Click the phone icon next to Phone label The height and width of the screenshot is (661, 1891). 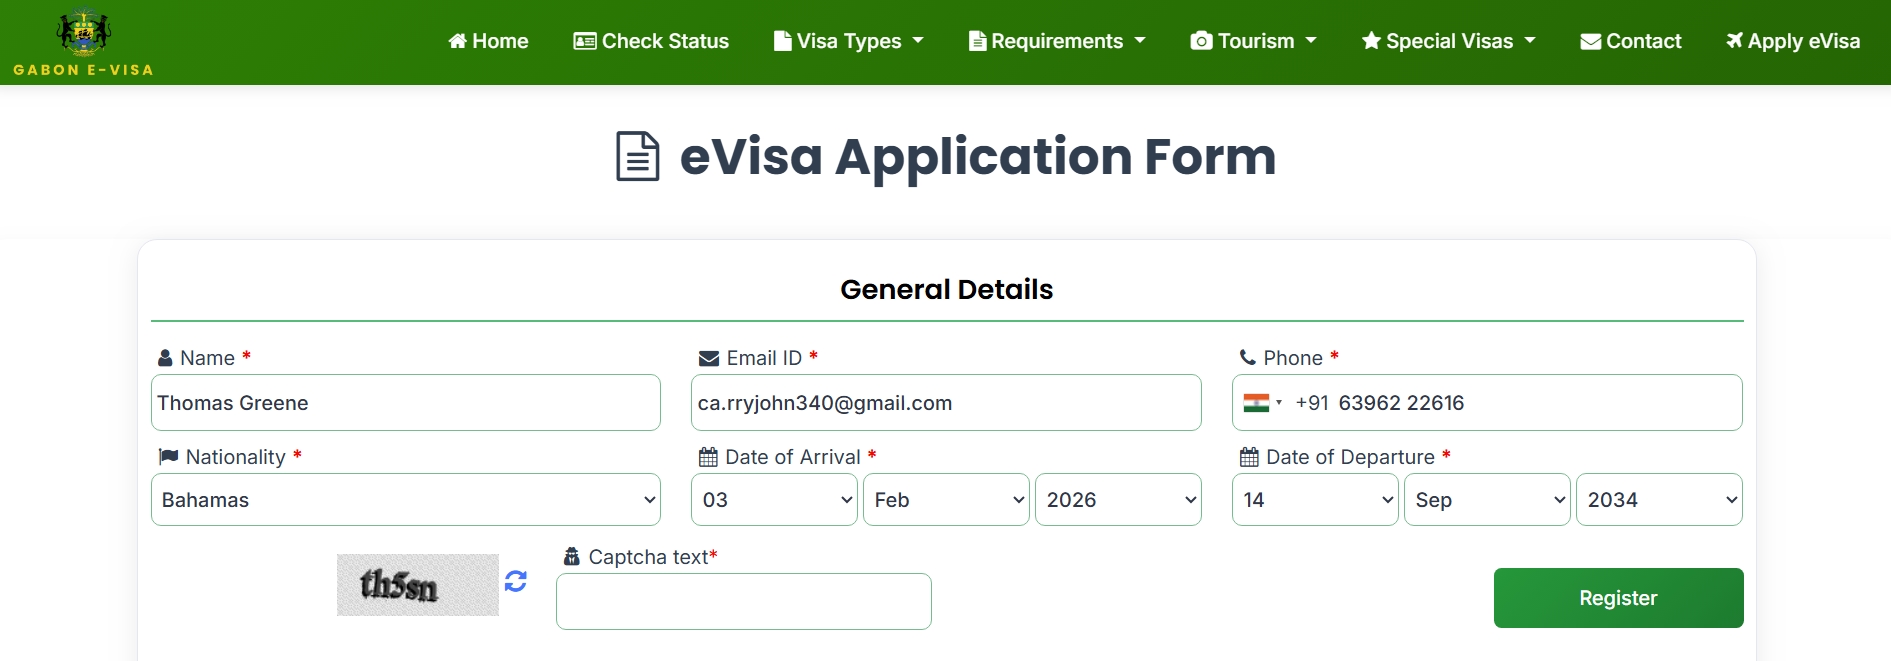tap(1247, 357)
